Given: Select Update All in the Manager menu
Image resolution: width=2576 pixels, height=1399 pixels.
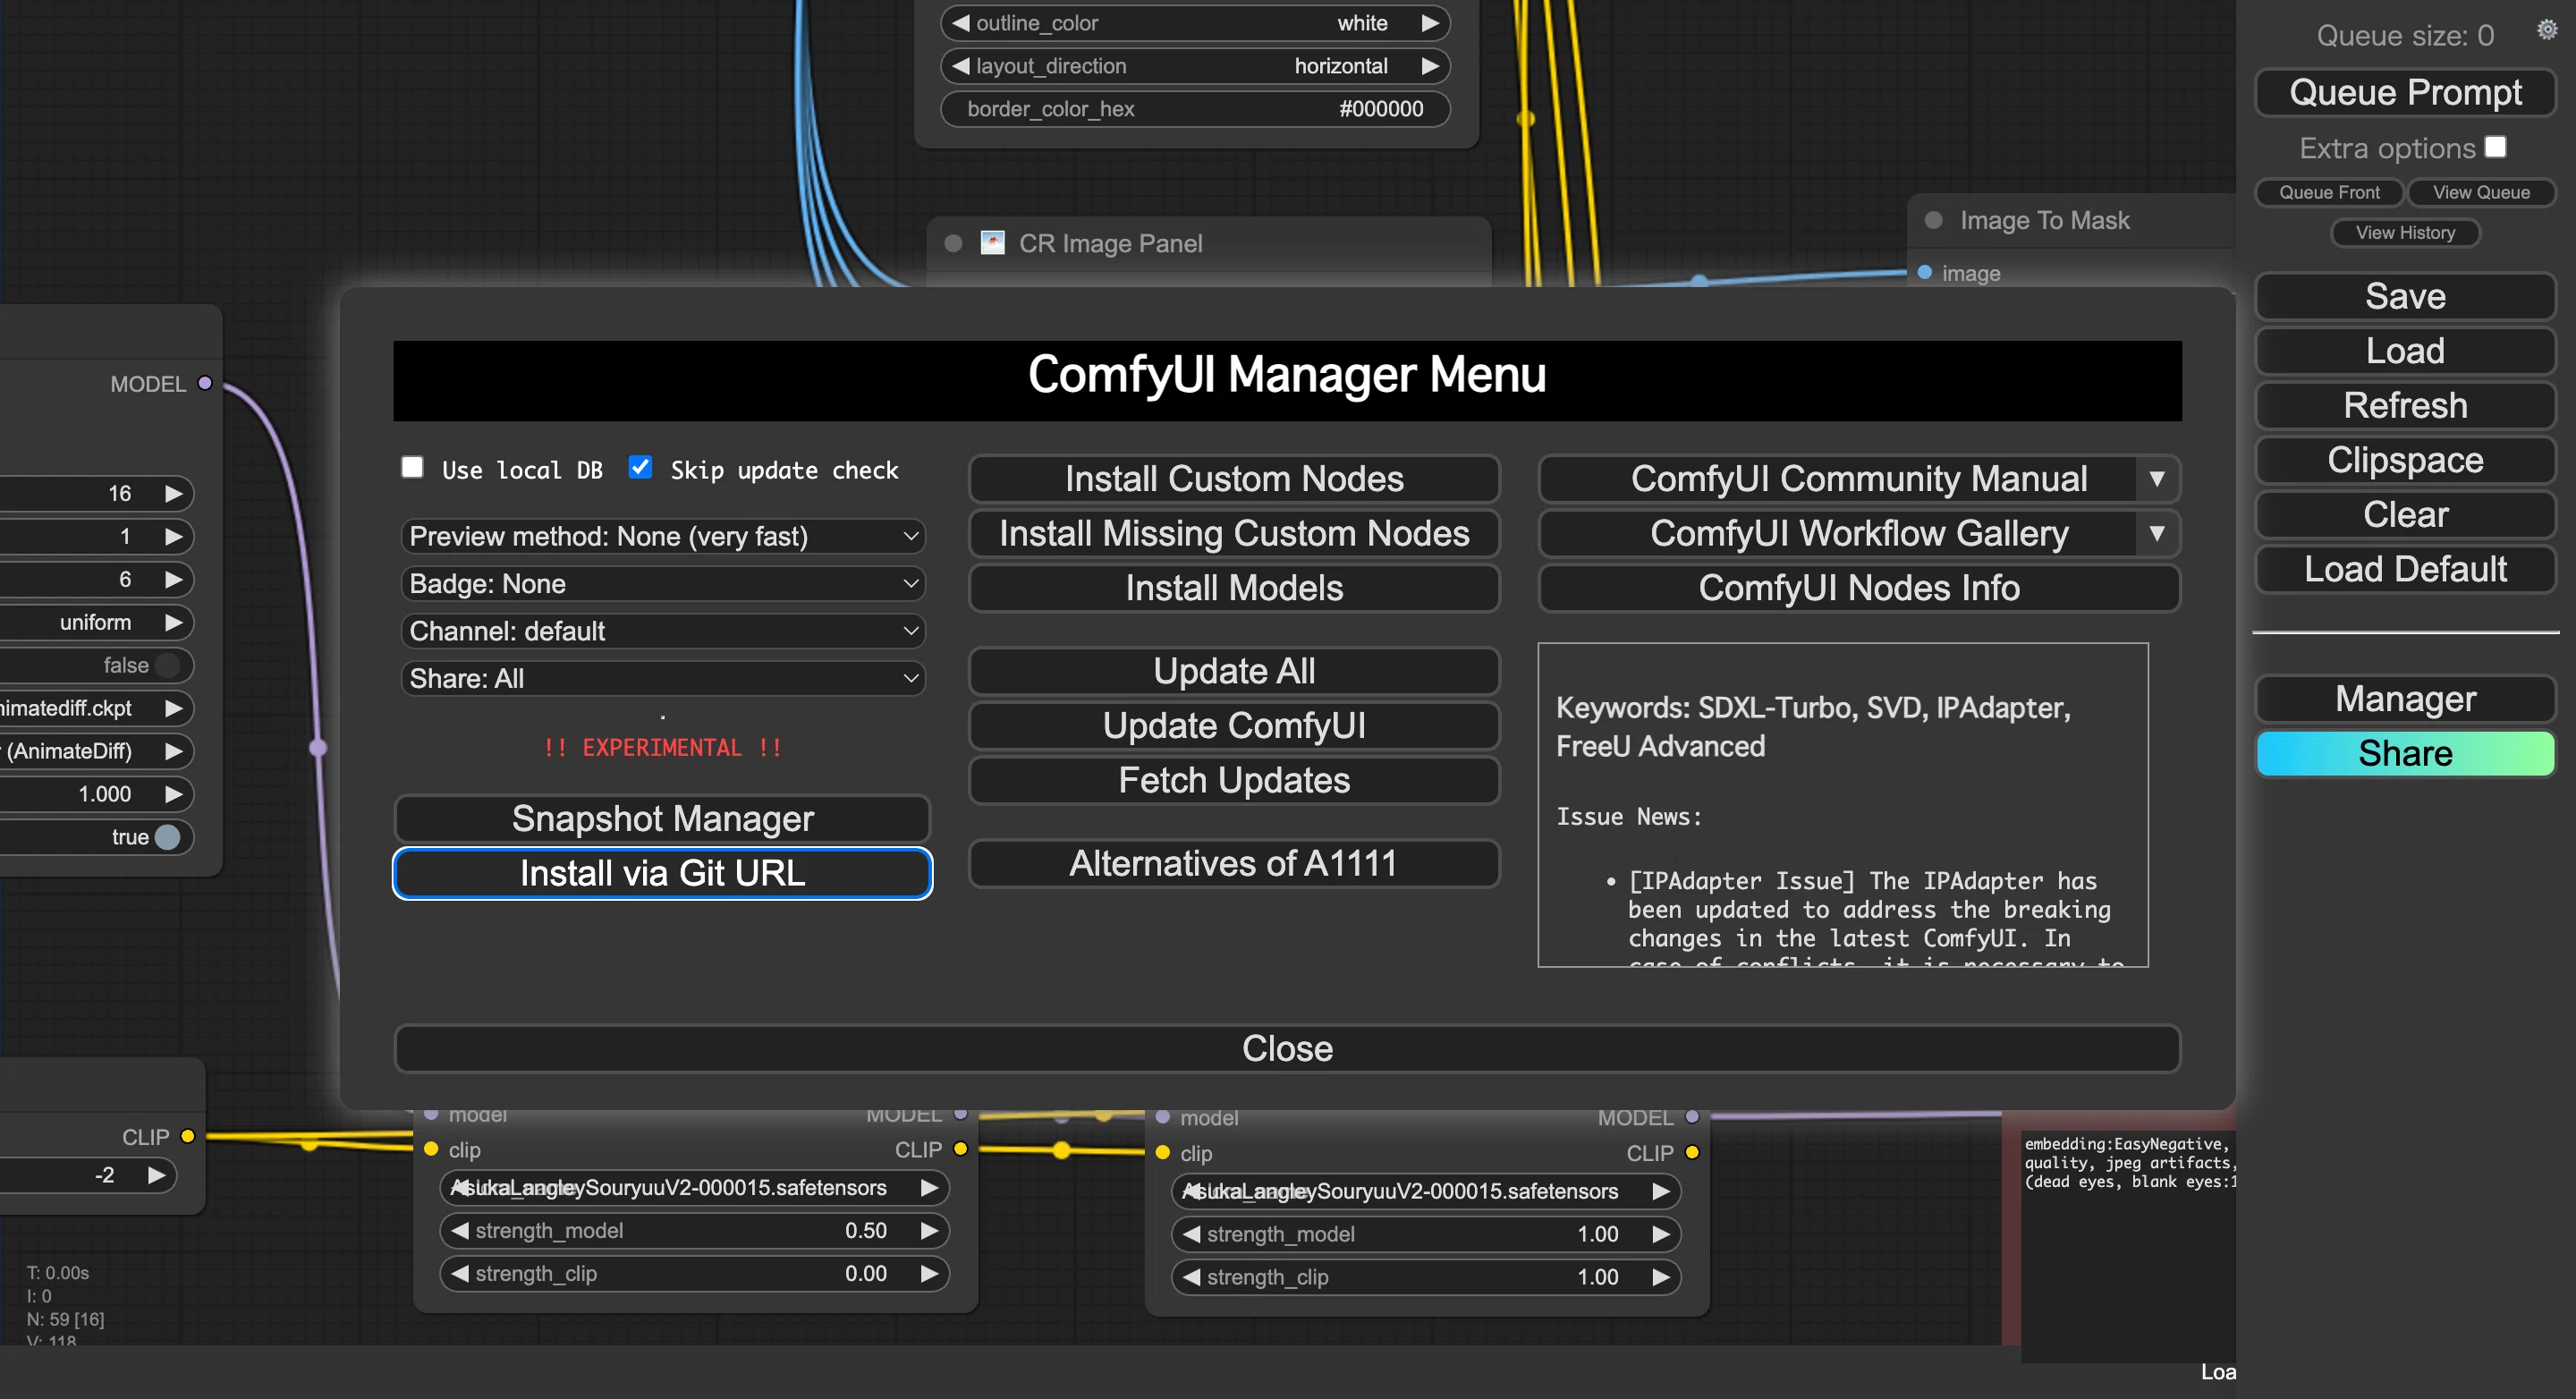Looking at the screenshot, I should [1234, 671].
